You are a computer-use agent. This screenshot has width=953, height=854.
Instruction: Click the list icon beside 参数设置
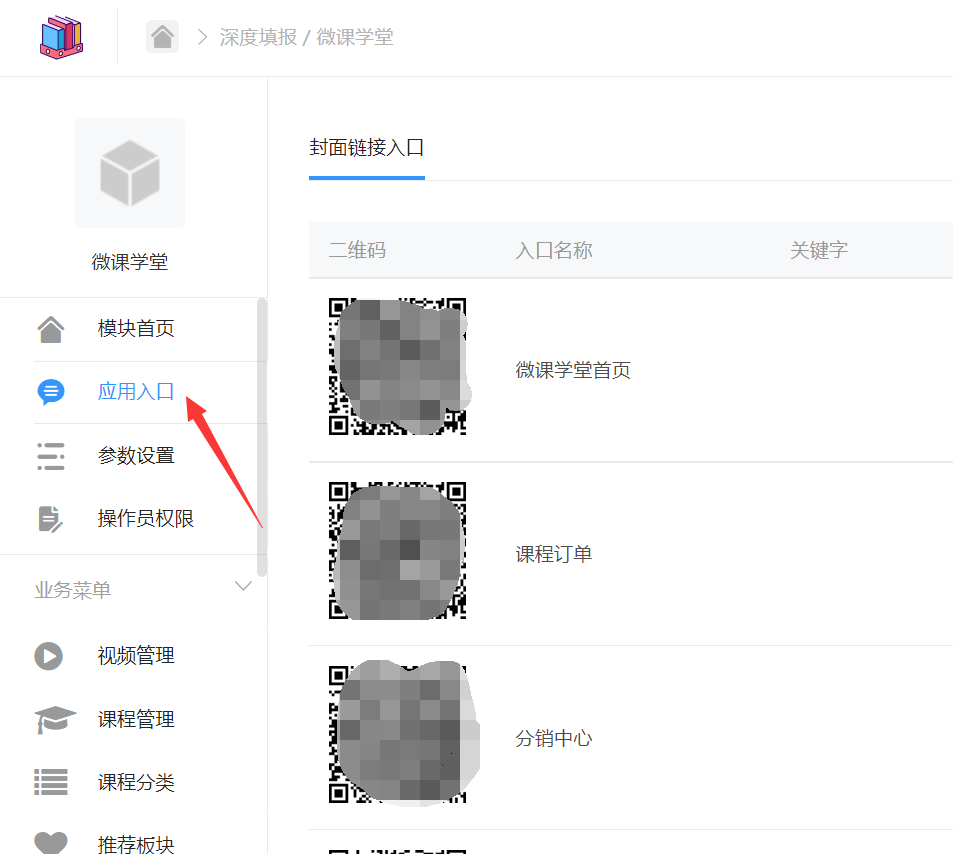click(50, 456)
